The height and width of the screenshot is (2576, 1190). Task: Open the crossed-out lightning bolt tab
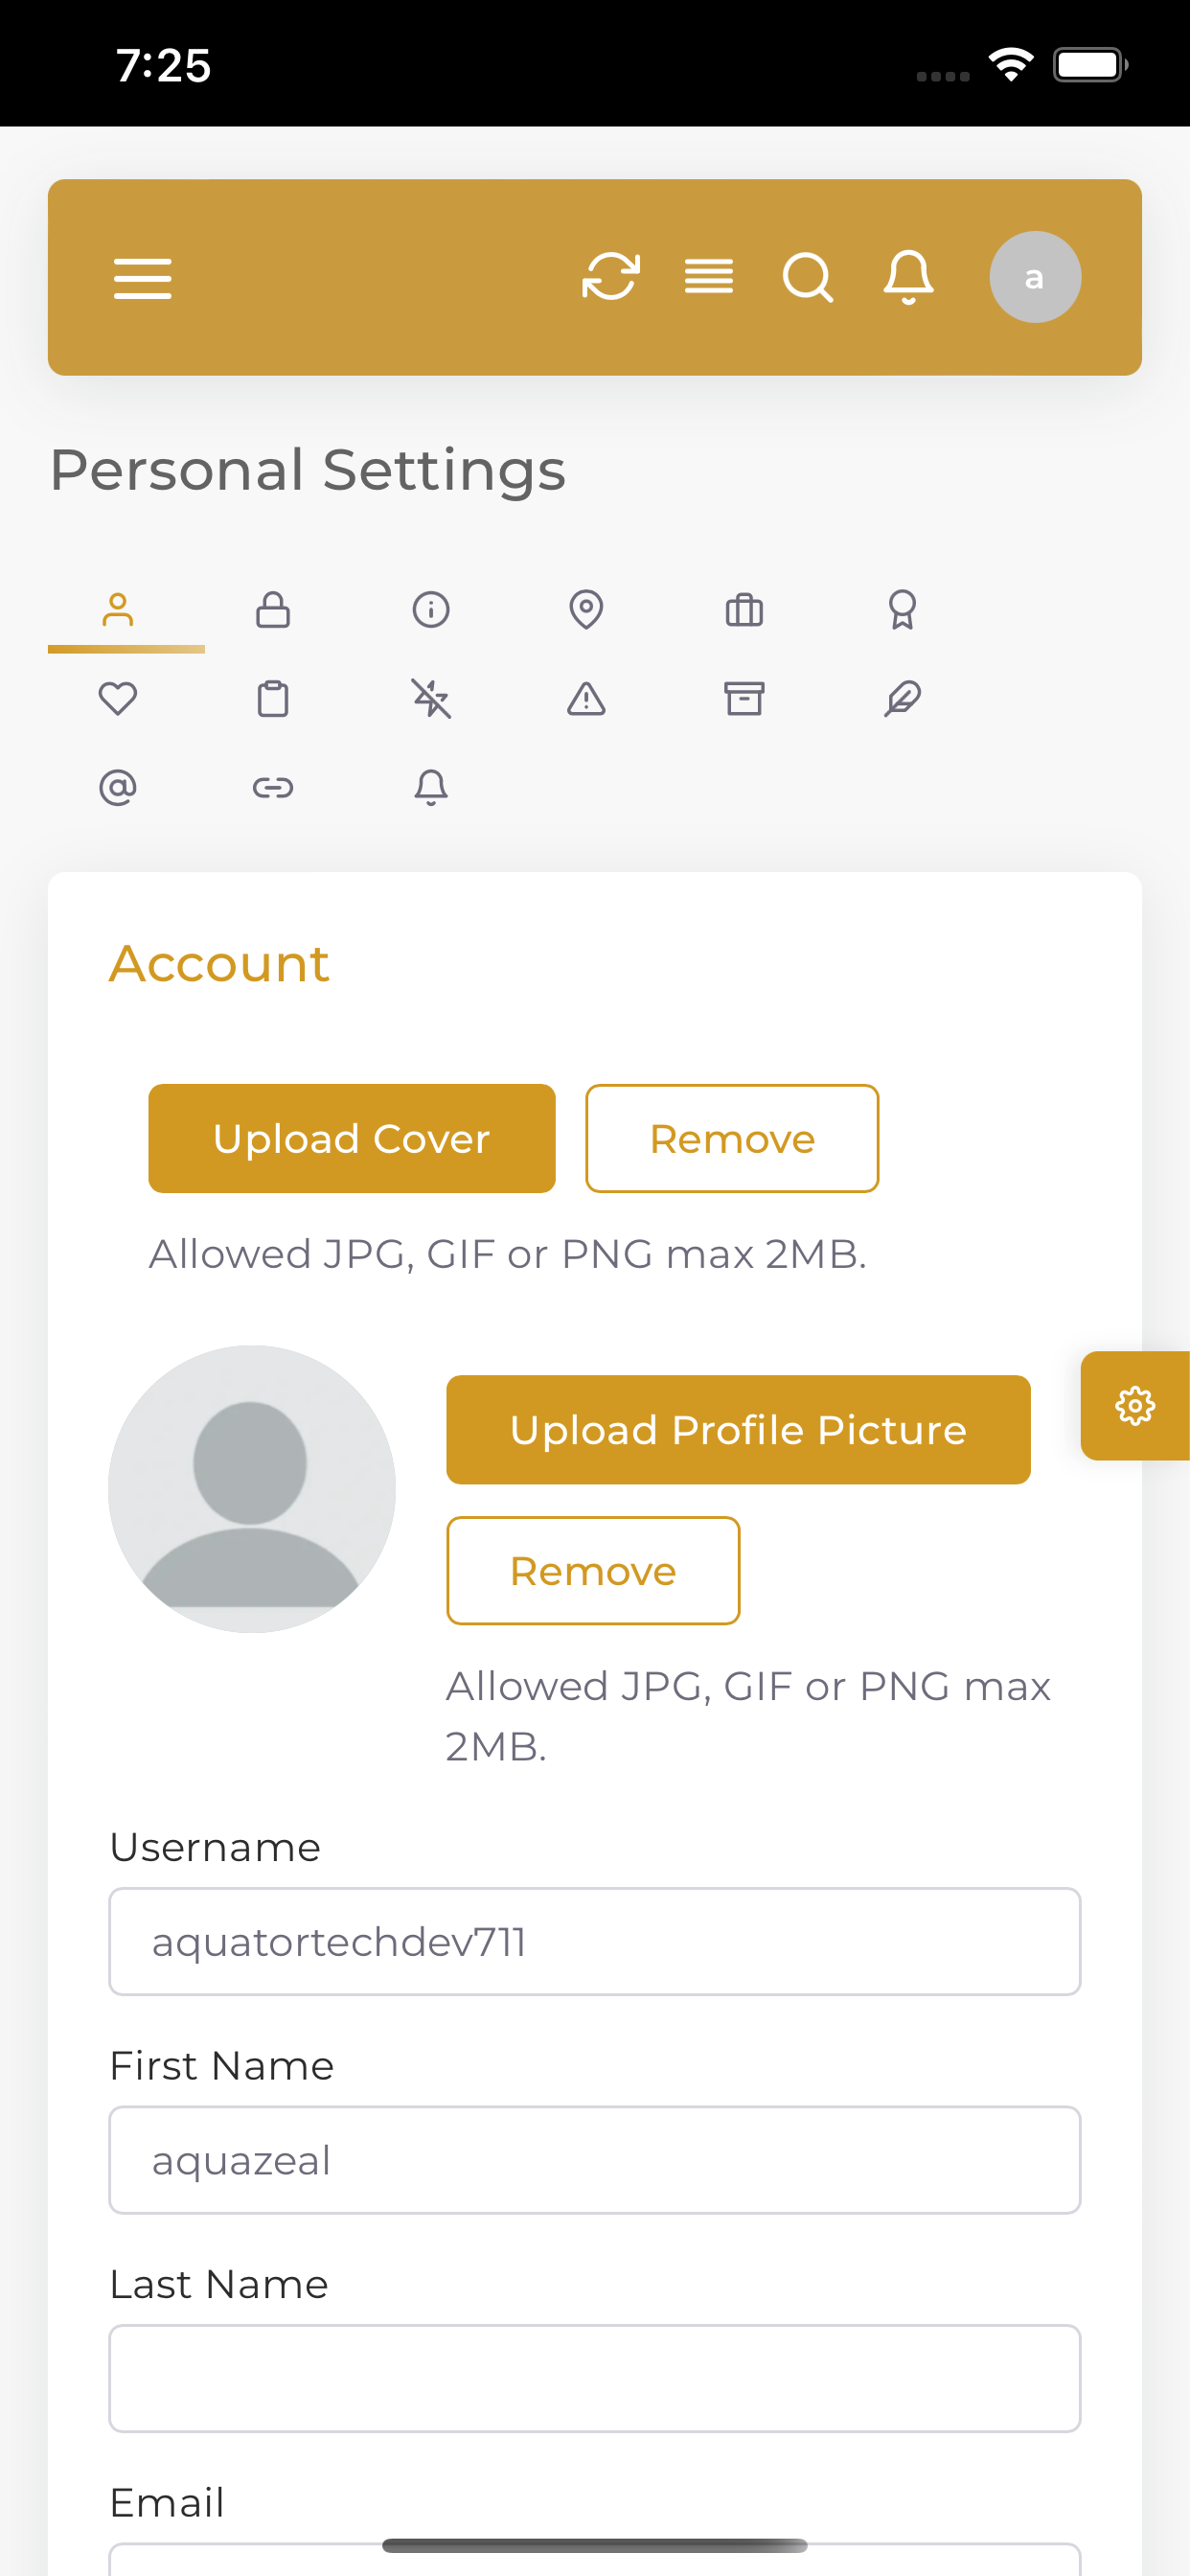click(431, 698)
